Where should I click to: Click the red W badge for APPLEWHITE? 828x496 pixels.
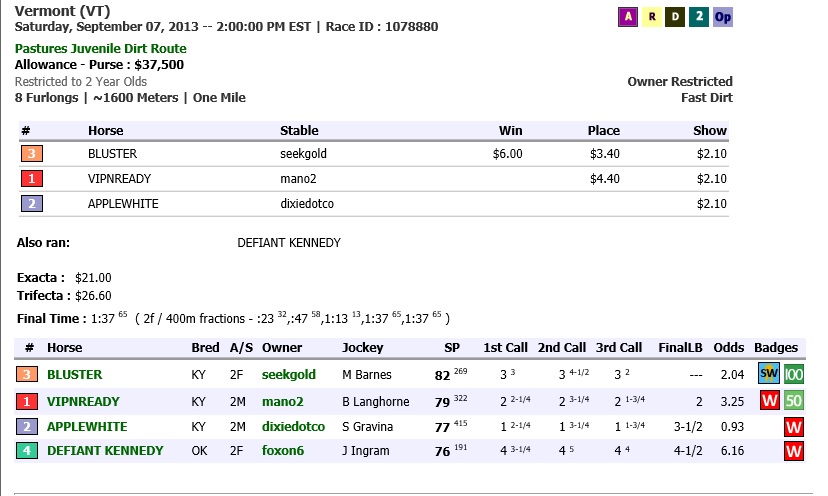pyautogui.click(x=793, y=426)
